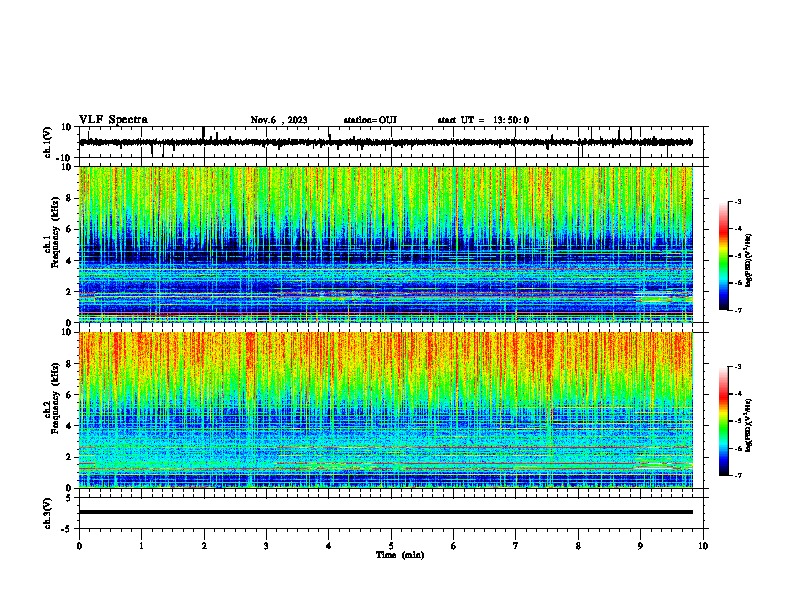Click the thick black ch.3 voltage line
Viewport: 792px width, 612px height.
[x=386, y=512]
